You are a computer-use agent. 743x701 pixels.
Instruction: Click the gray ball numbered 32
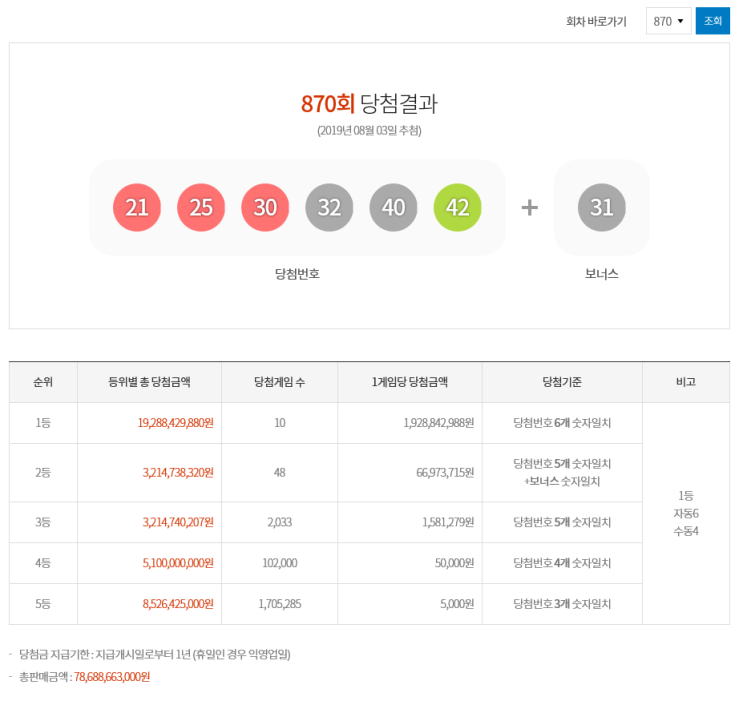pyautogui.click(x=329, y=208)
